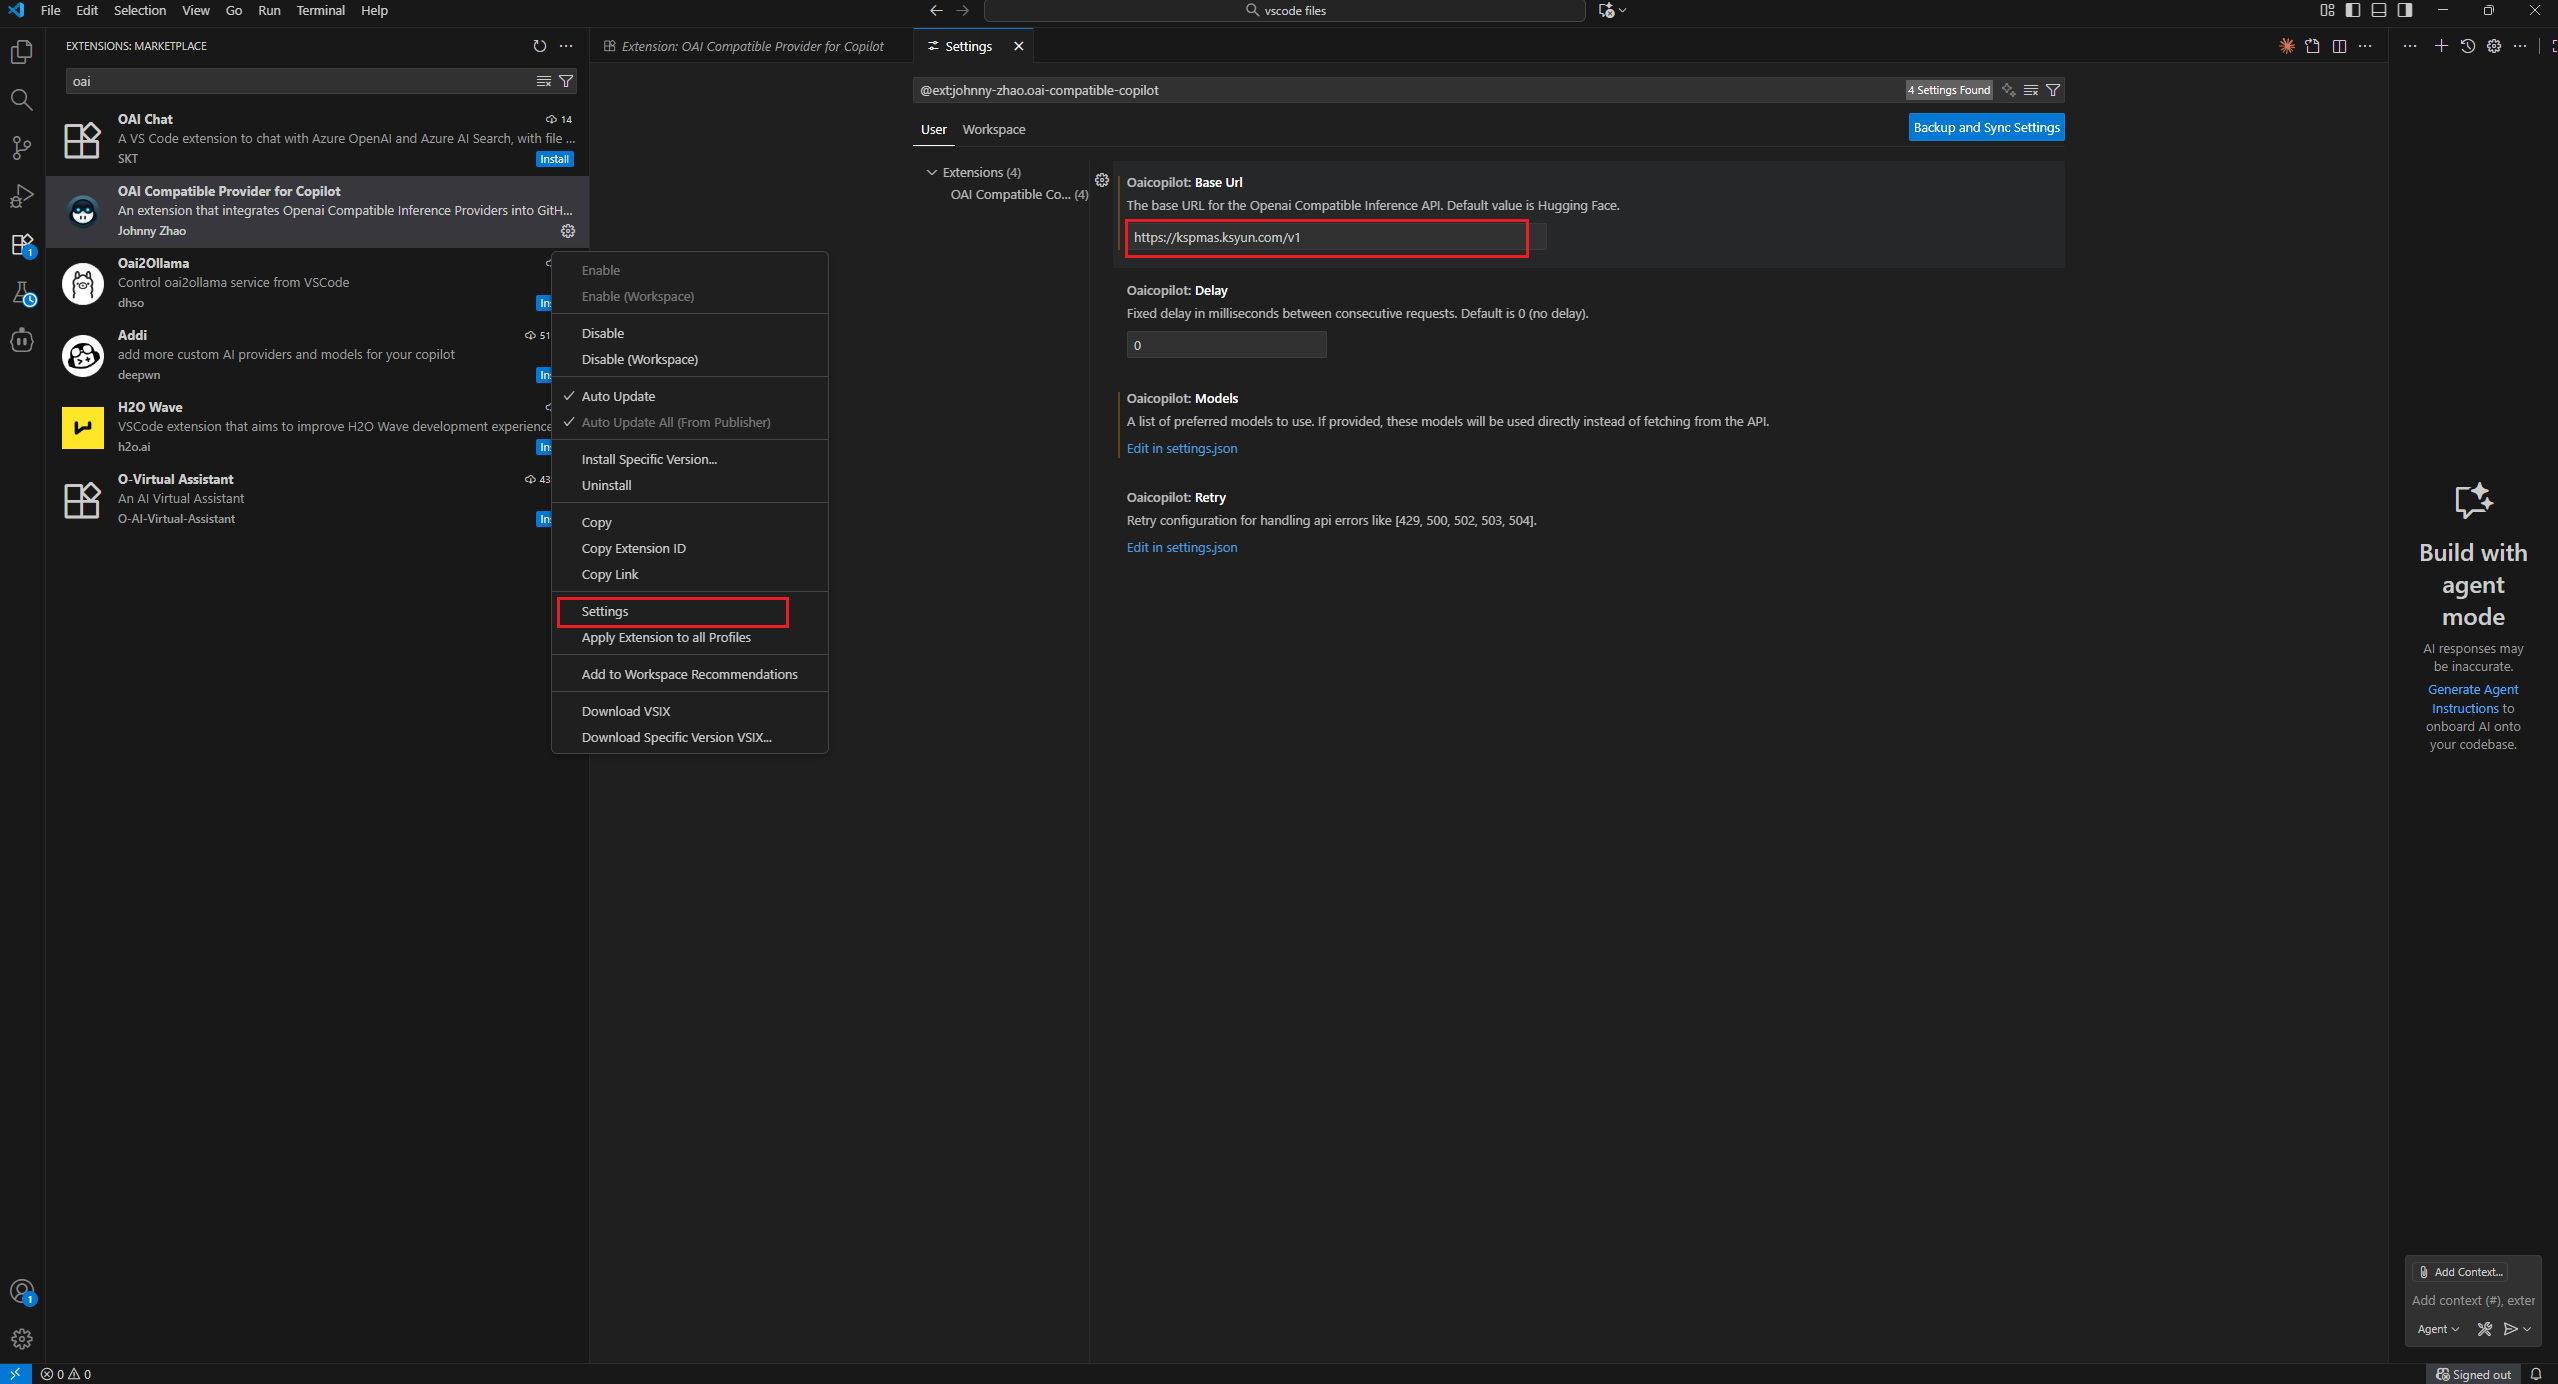This screenshot has height=1384, width=2558.
Task: Switch to the Workspace settings tab
Action: tap(993, 129)
